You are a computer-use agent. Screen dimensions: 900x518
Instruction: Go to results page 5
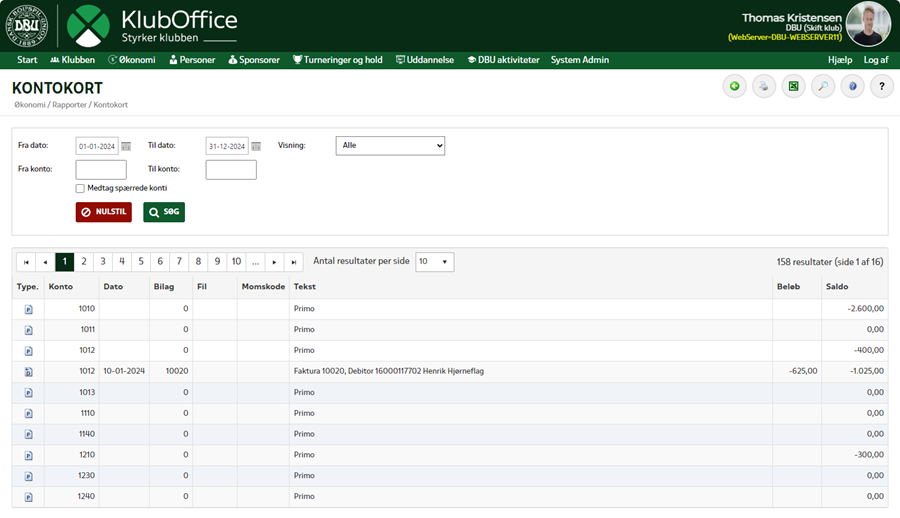[x=141, y=262]
